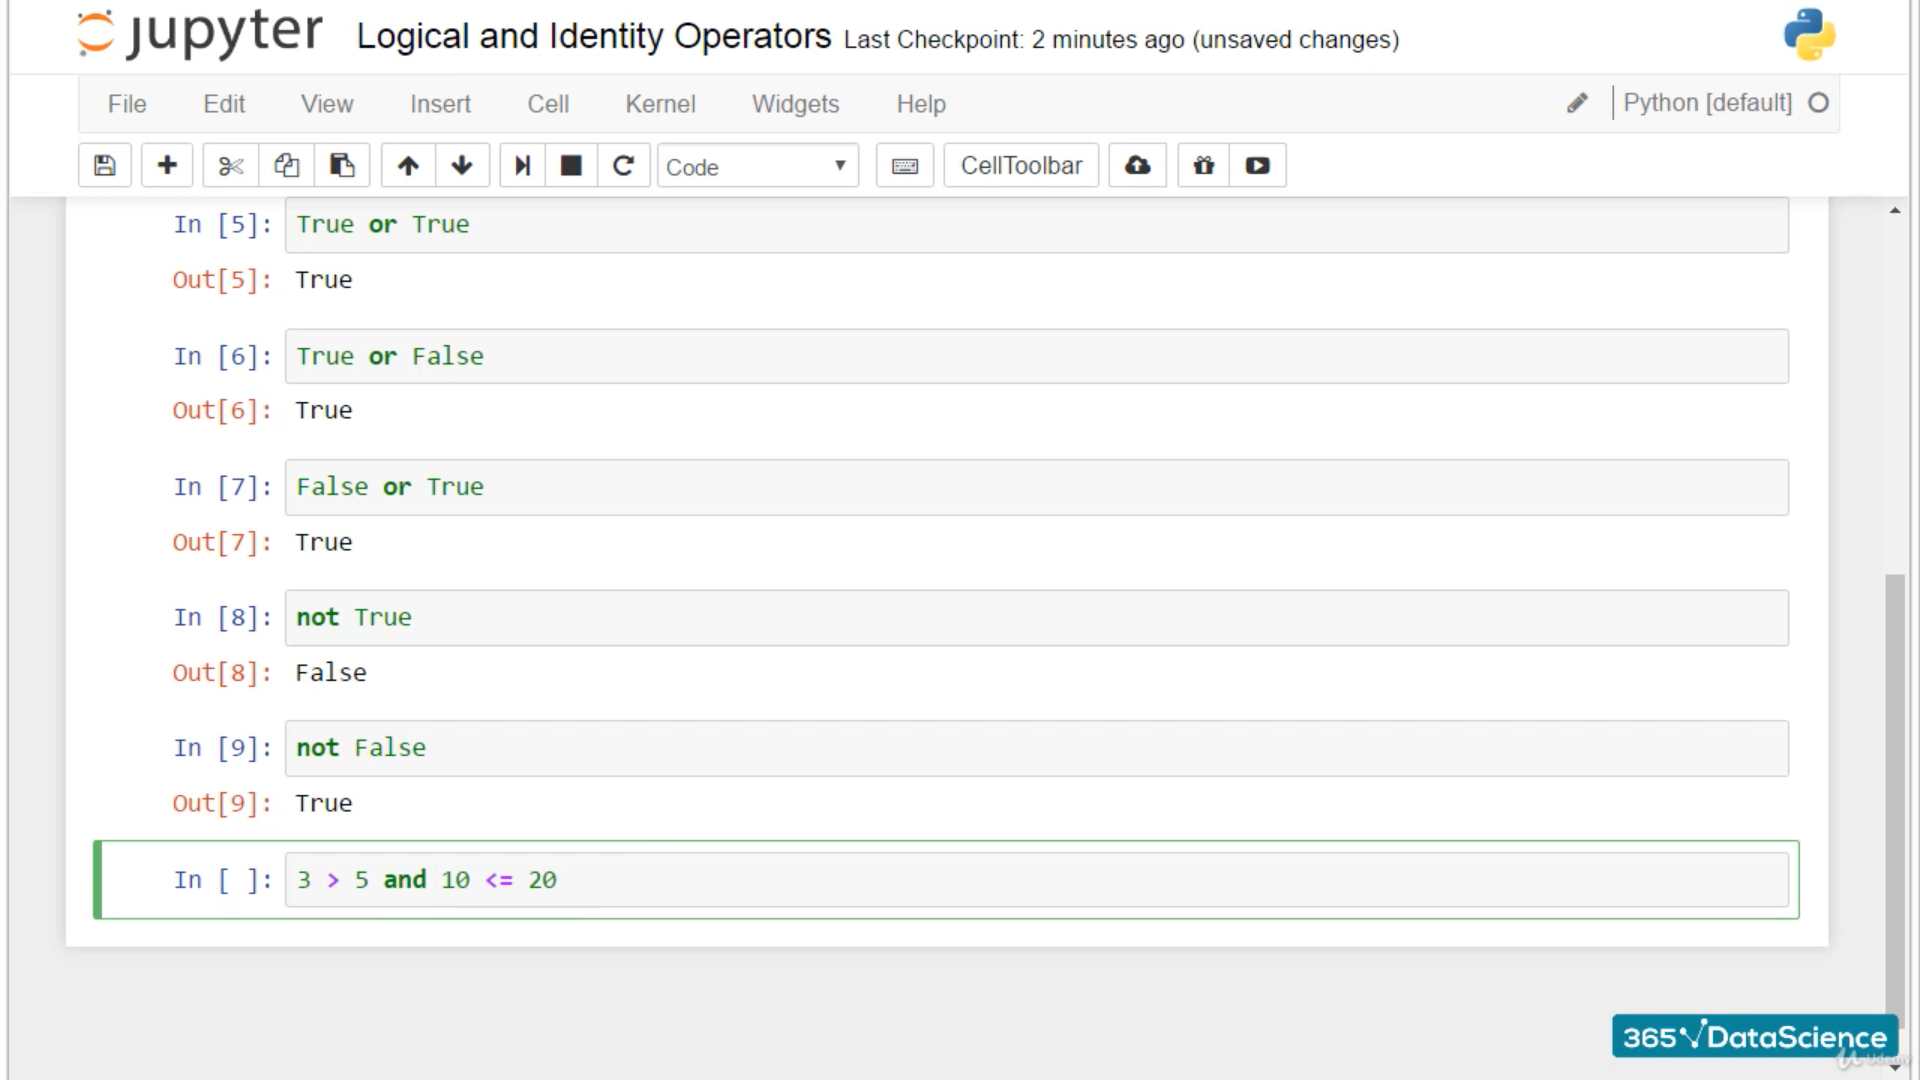Viewport: 1920px width, 1080px height.
Task: Open the cell type Code dropdown
Action: [x=757, y=167]
